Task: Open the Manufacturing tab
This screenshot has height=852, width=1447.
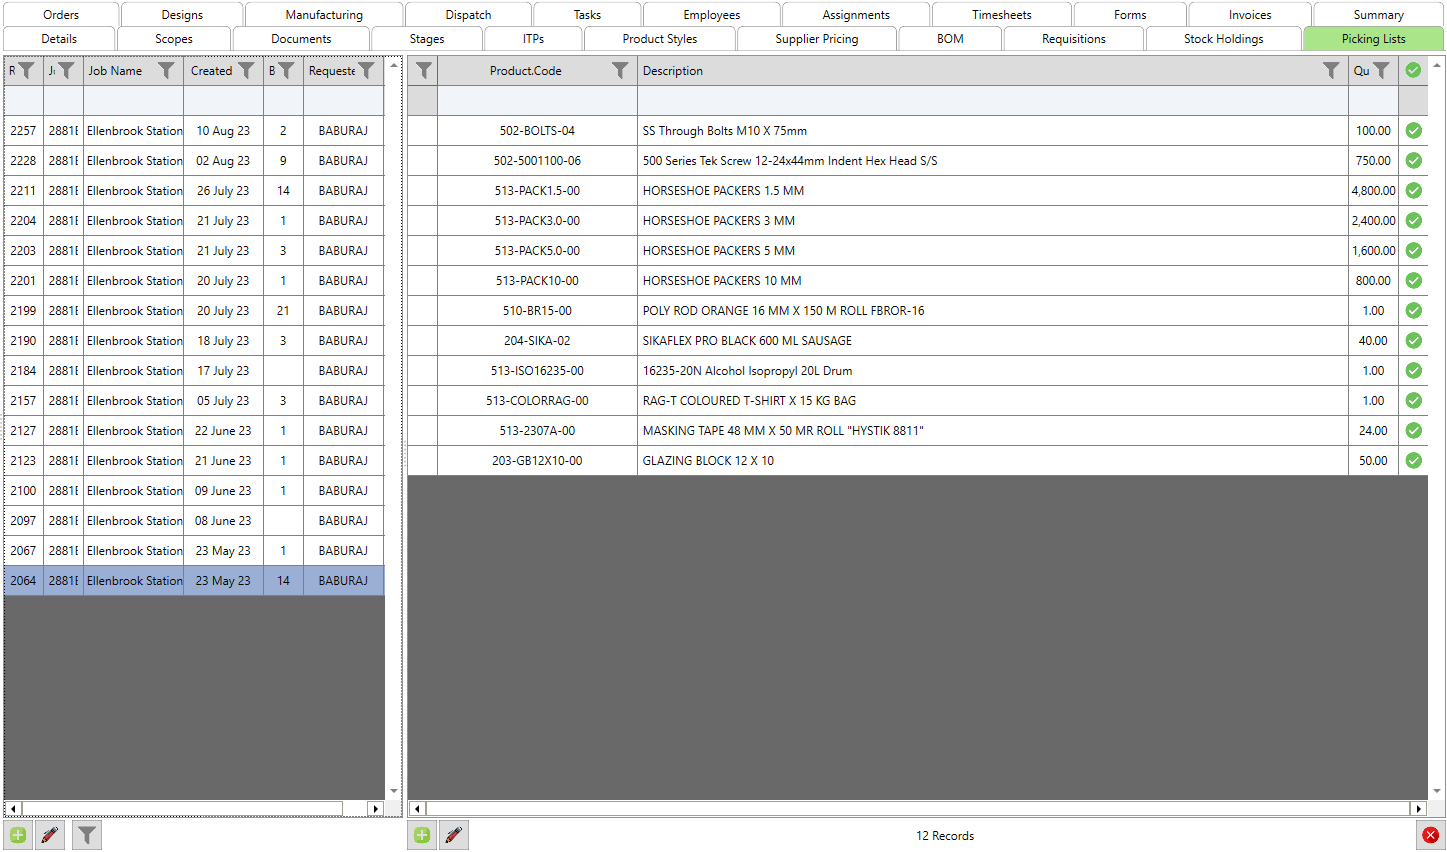Action: click(322, 14)
